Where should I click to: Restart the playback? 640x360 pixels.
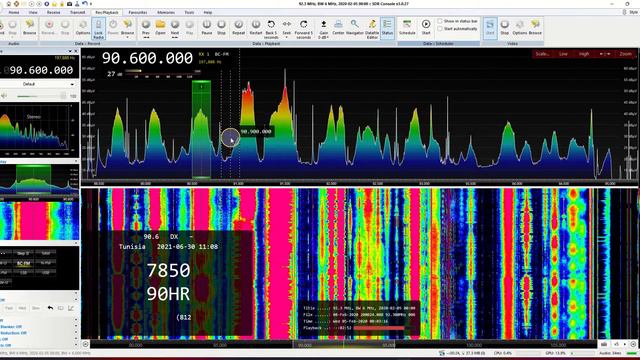click(256, 27)
